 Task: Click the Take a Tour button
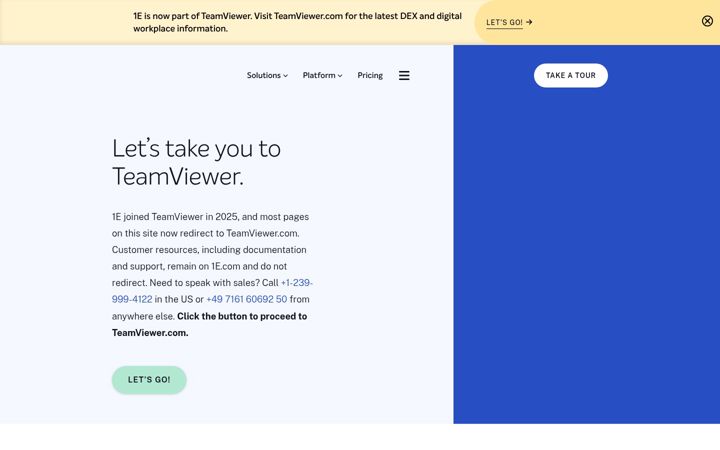[x=570, y=75]
